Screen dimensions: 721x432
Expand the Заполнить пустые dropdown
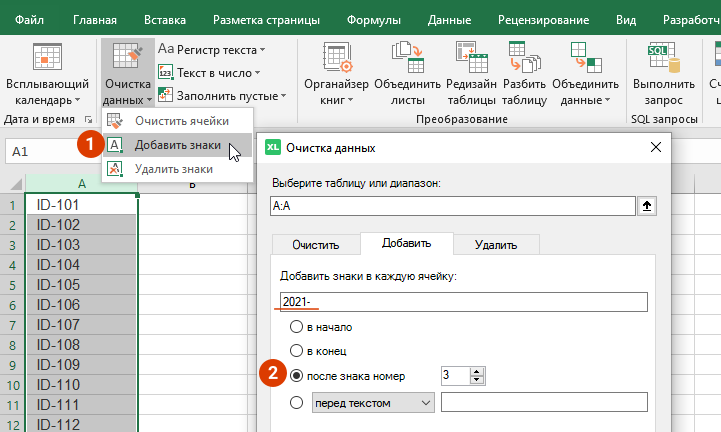coord(231,96)
